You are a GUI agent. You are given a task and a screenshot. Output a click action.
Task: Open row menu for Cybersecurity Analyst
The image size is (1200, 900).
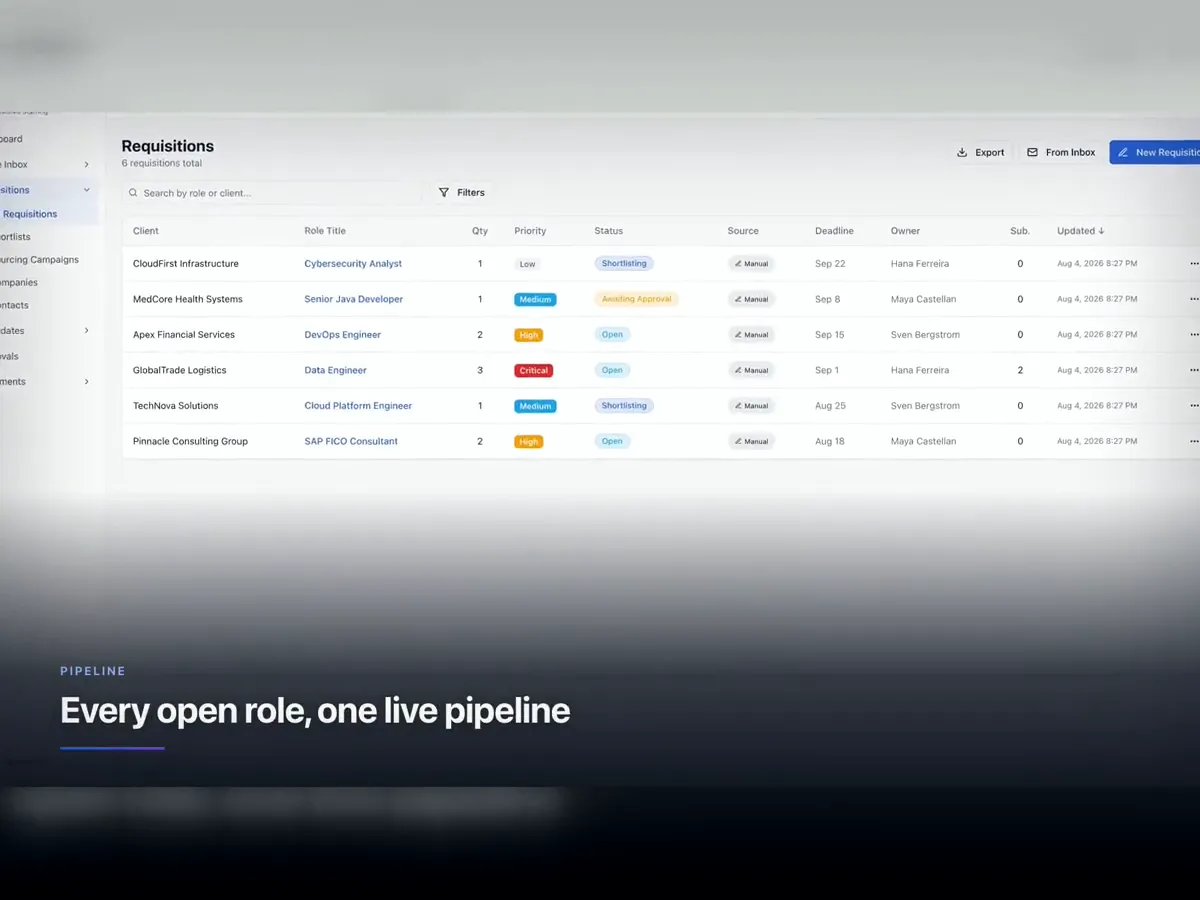click(x=1194, y=264)
